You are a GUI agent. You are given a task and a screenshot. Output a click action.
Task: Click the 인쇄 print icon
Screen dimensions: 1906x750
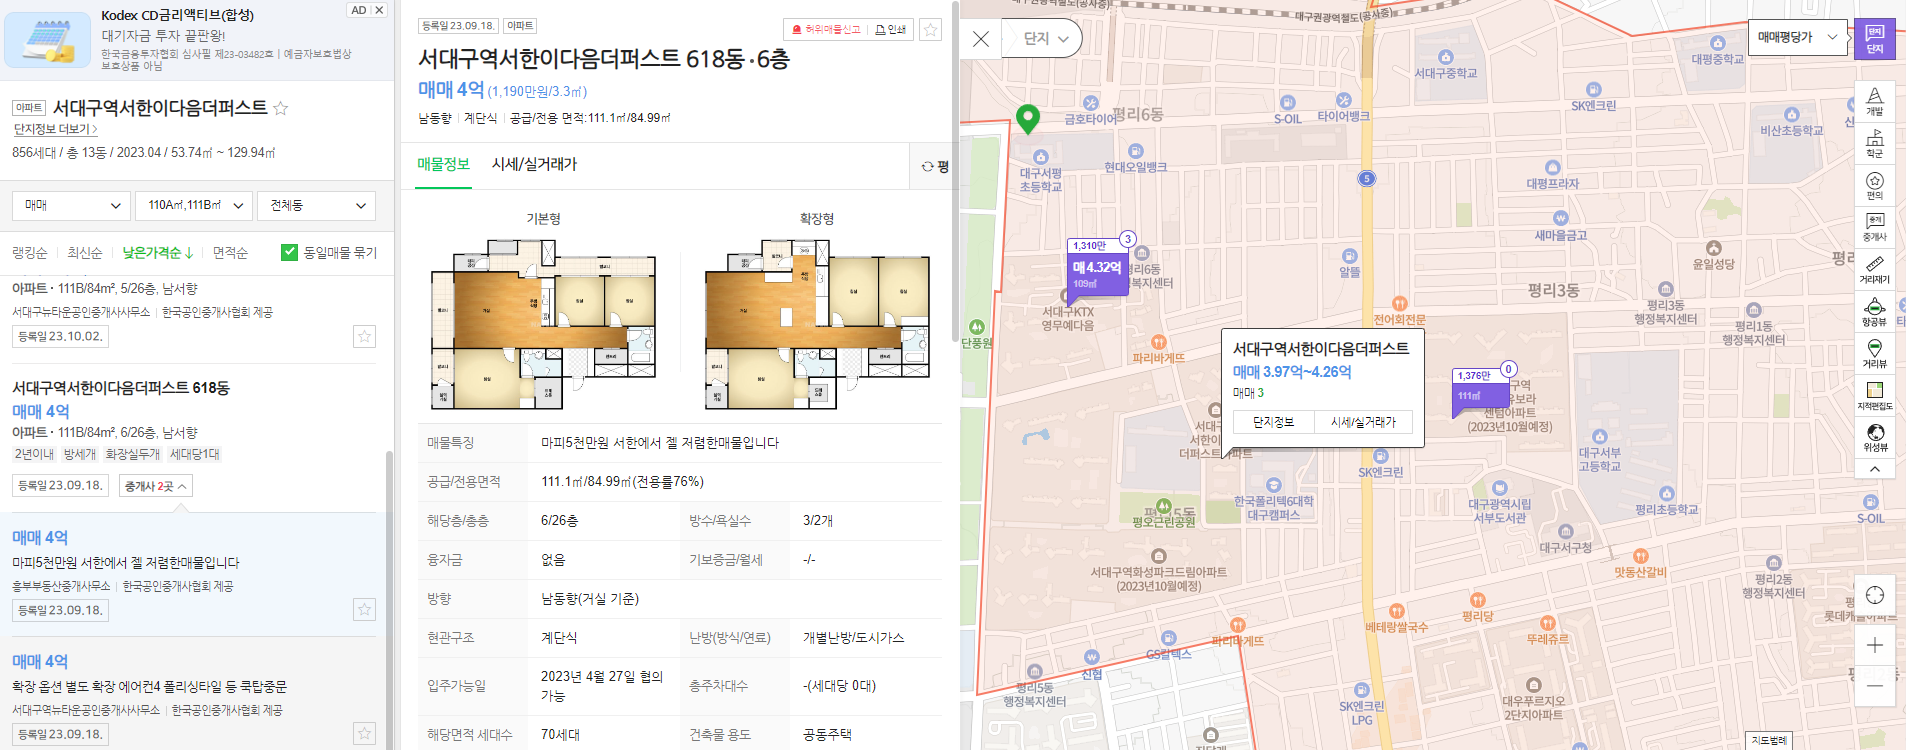point(890,29)
